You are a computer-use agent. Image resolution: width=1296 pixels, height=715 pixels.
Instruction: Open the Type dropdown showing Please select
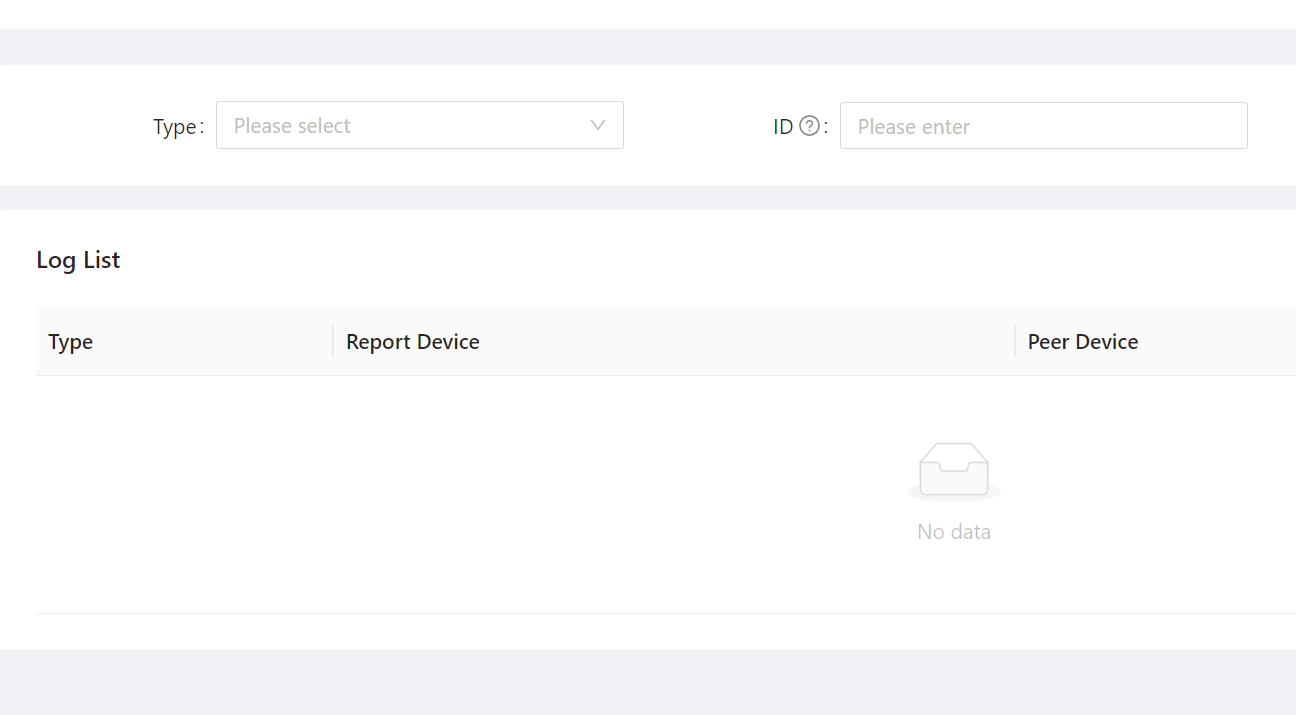click(420, 125)
